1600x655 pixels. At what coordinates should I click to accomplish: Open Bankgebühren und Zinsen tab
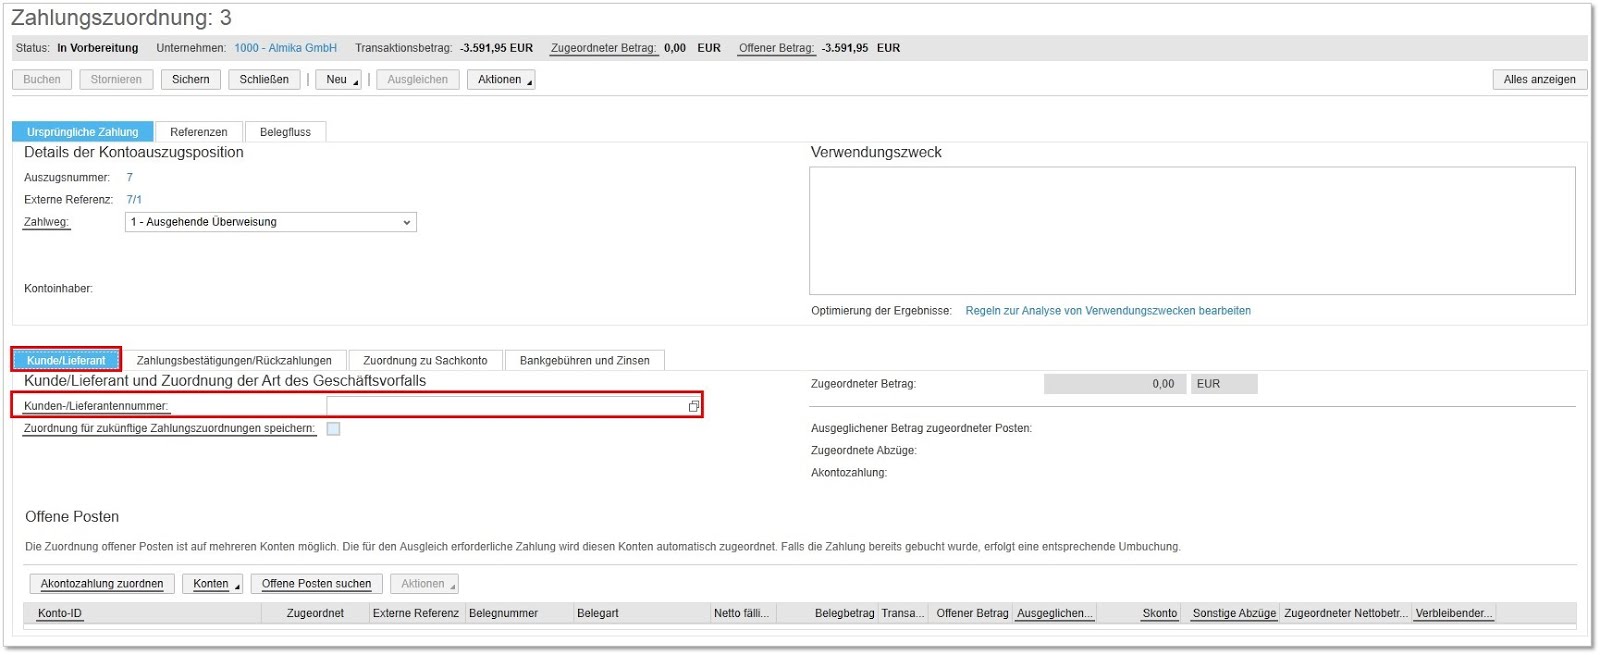tap(584, 361)
